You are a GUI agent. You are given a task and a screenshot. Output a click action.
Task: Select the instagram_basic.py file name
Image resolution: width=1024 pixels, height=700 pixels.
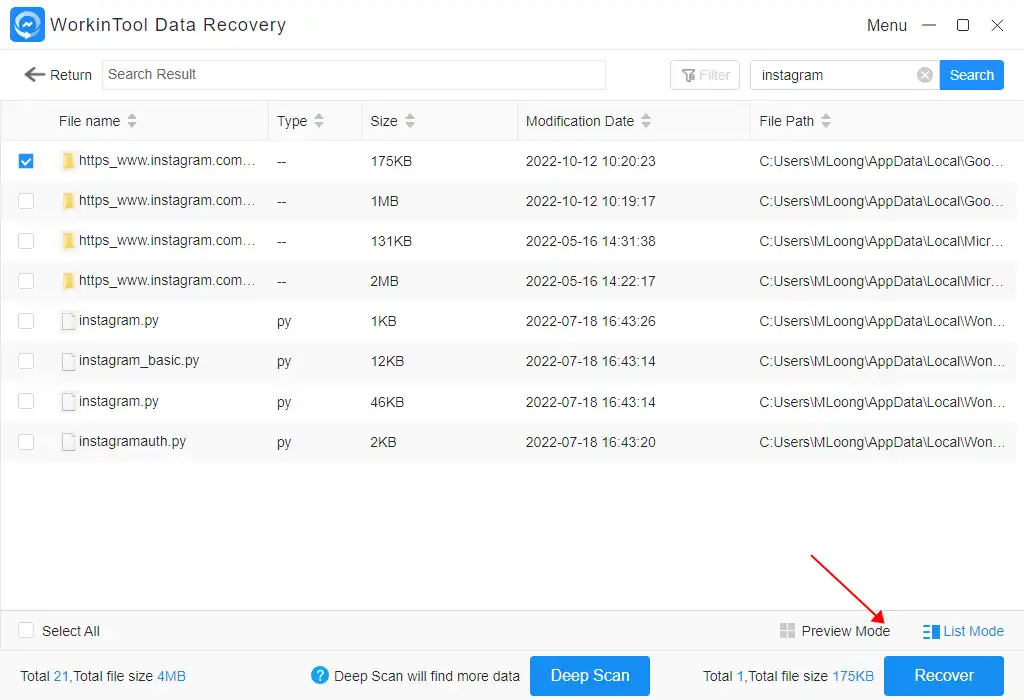point(139,360)
